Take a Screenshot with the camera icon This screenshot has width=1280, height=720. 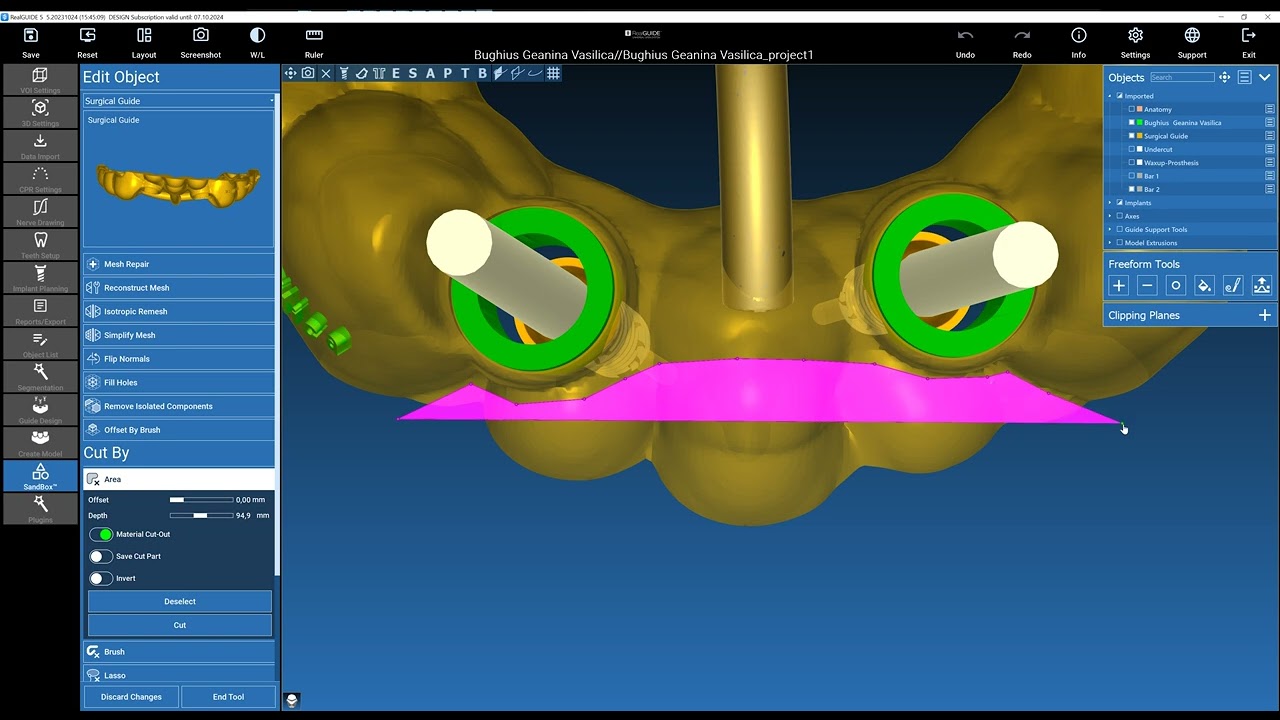pyautogui.click(x=201, y=36)
